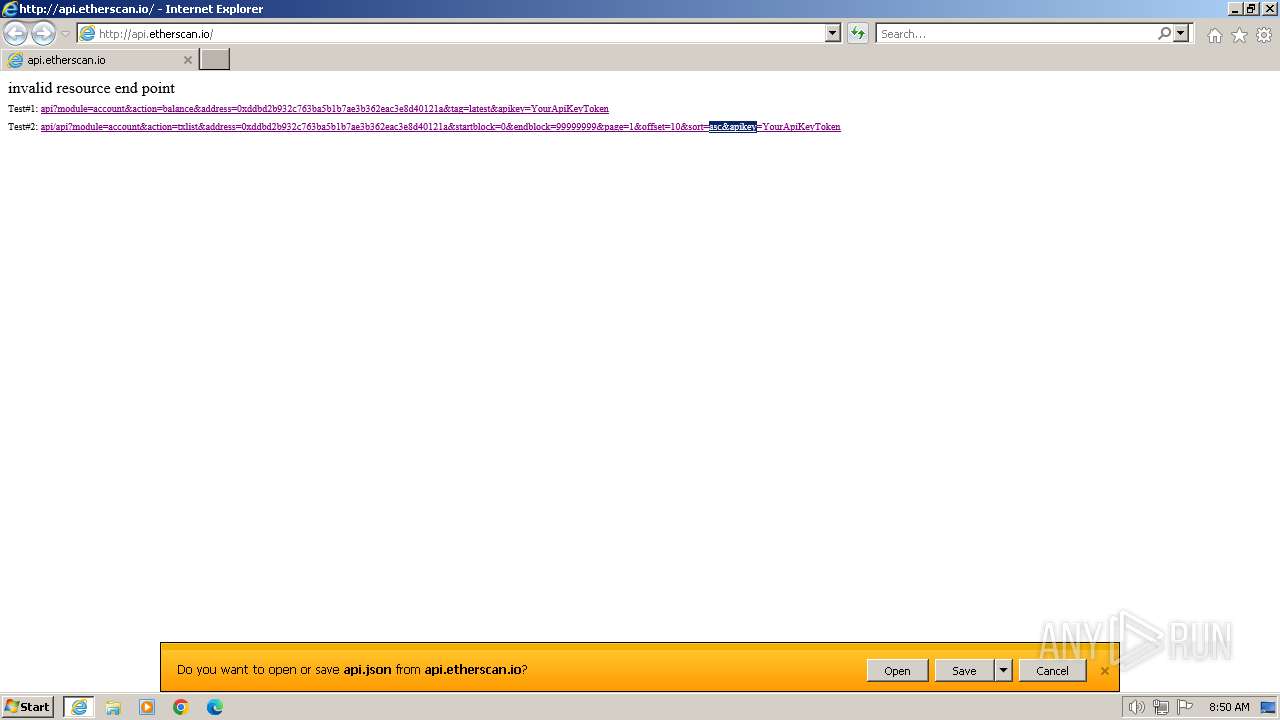
Task: Dismiss the download notification bar with X
Action: point(1104,671)
